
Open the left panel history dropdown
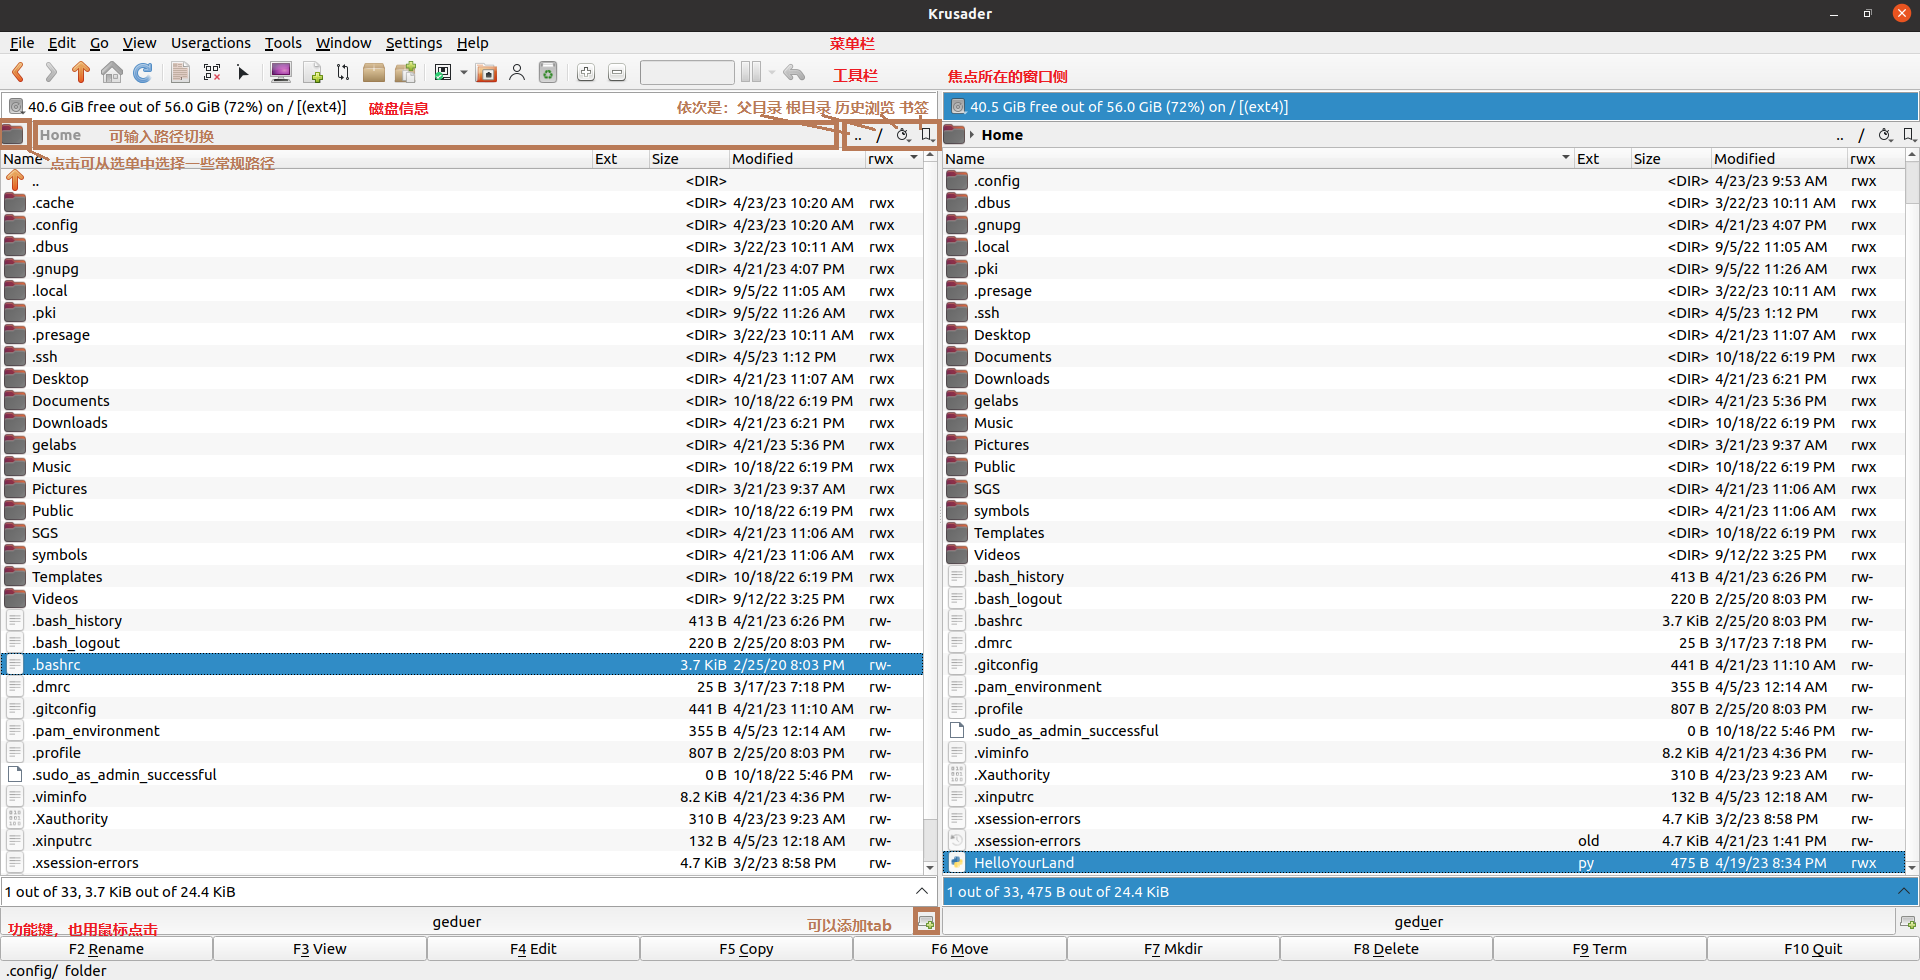[x=903, y=135]
